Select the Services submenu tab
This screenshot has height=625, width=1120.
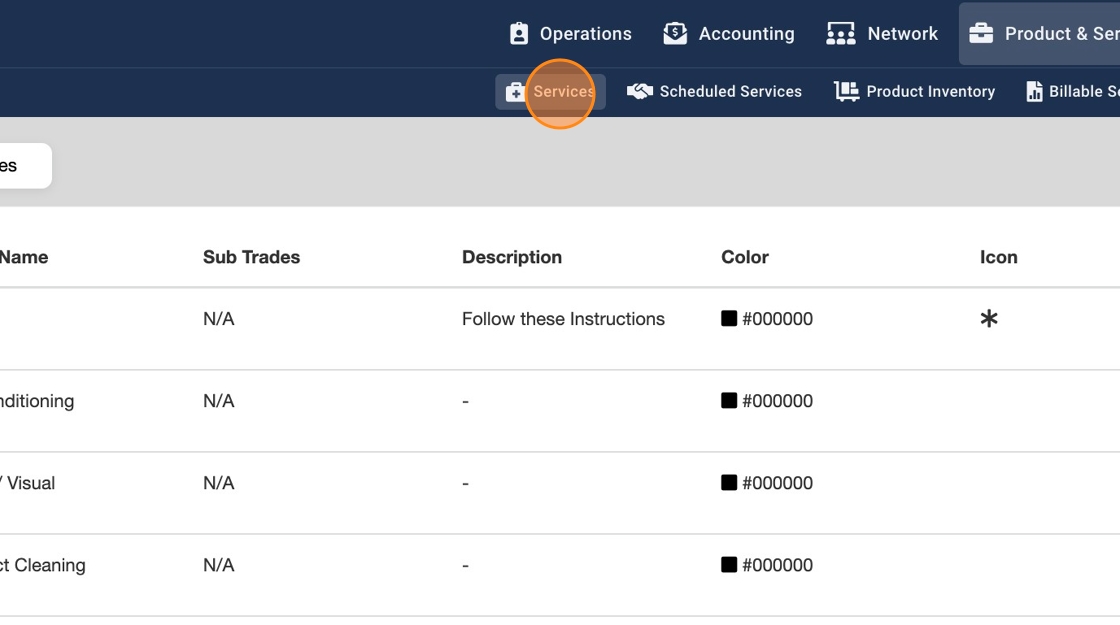point(563,92)
